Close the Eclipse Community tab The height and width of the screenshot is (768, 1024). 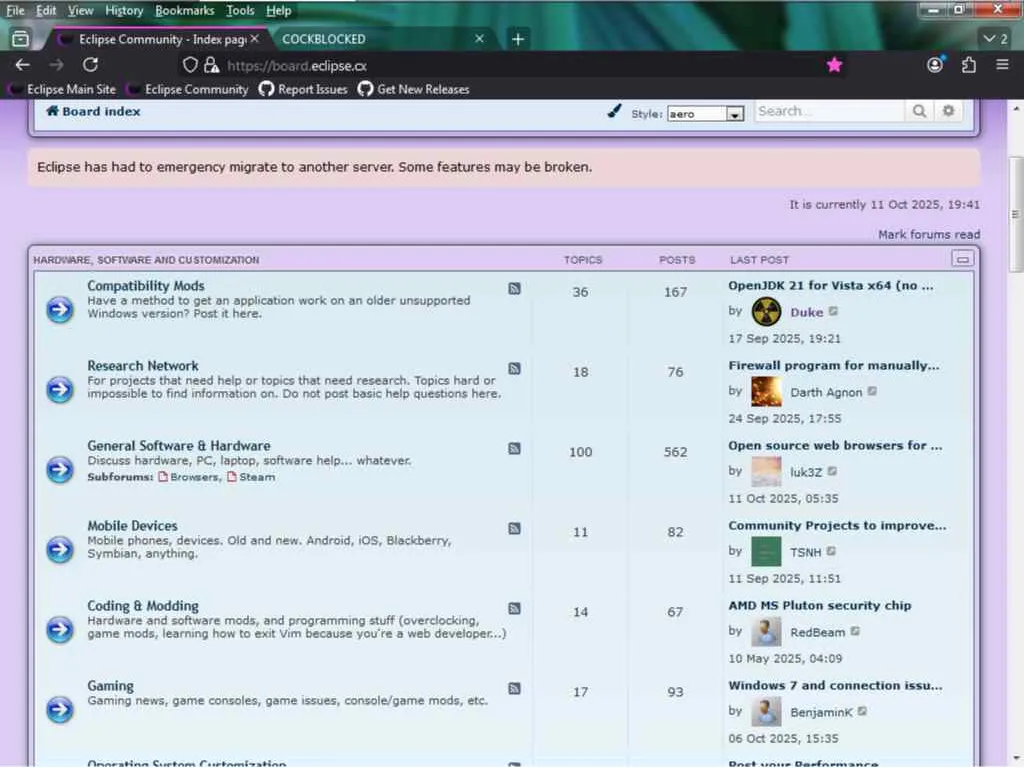[x=255, y=39]
